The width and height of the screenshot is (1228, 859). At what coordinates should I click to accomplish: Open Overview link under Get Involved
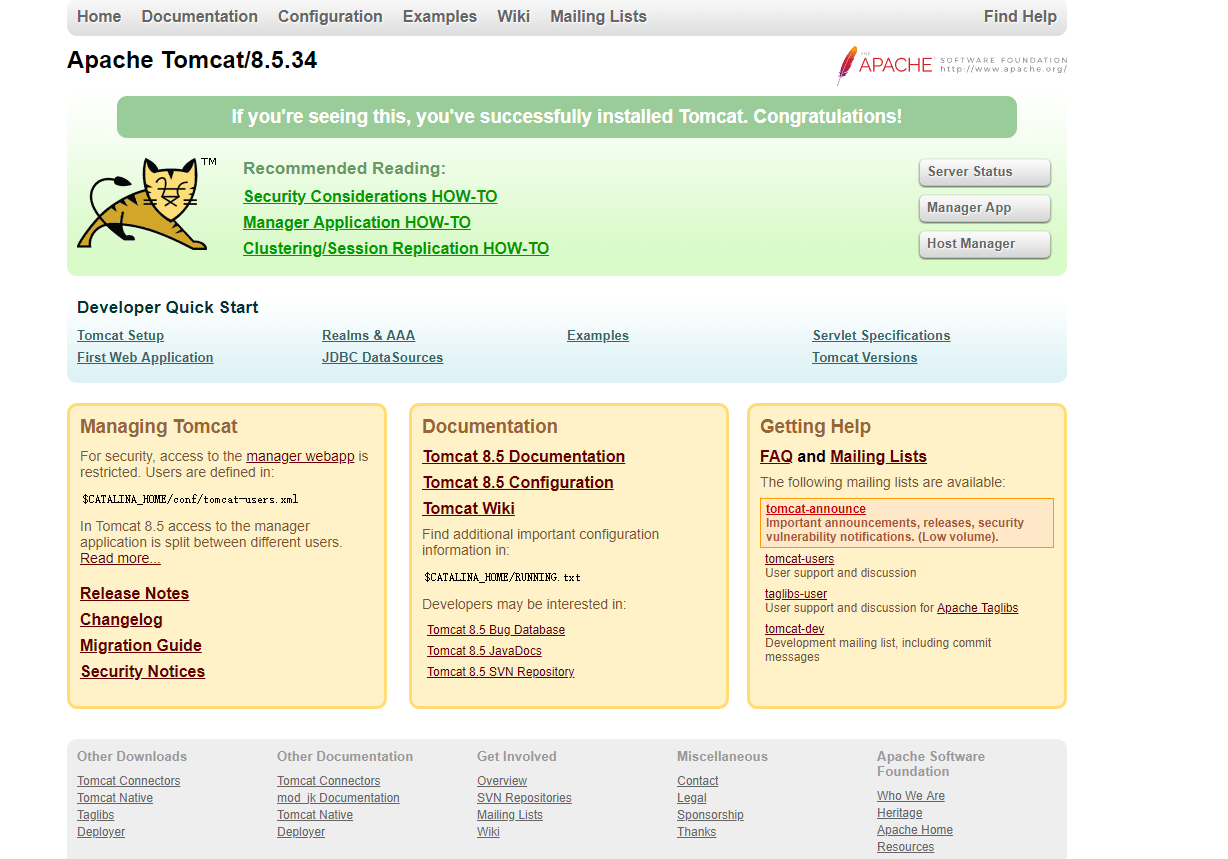502,781
